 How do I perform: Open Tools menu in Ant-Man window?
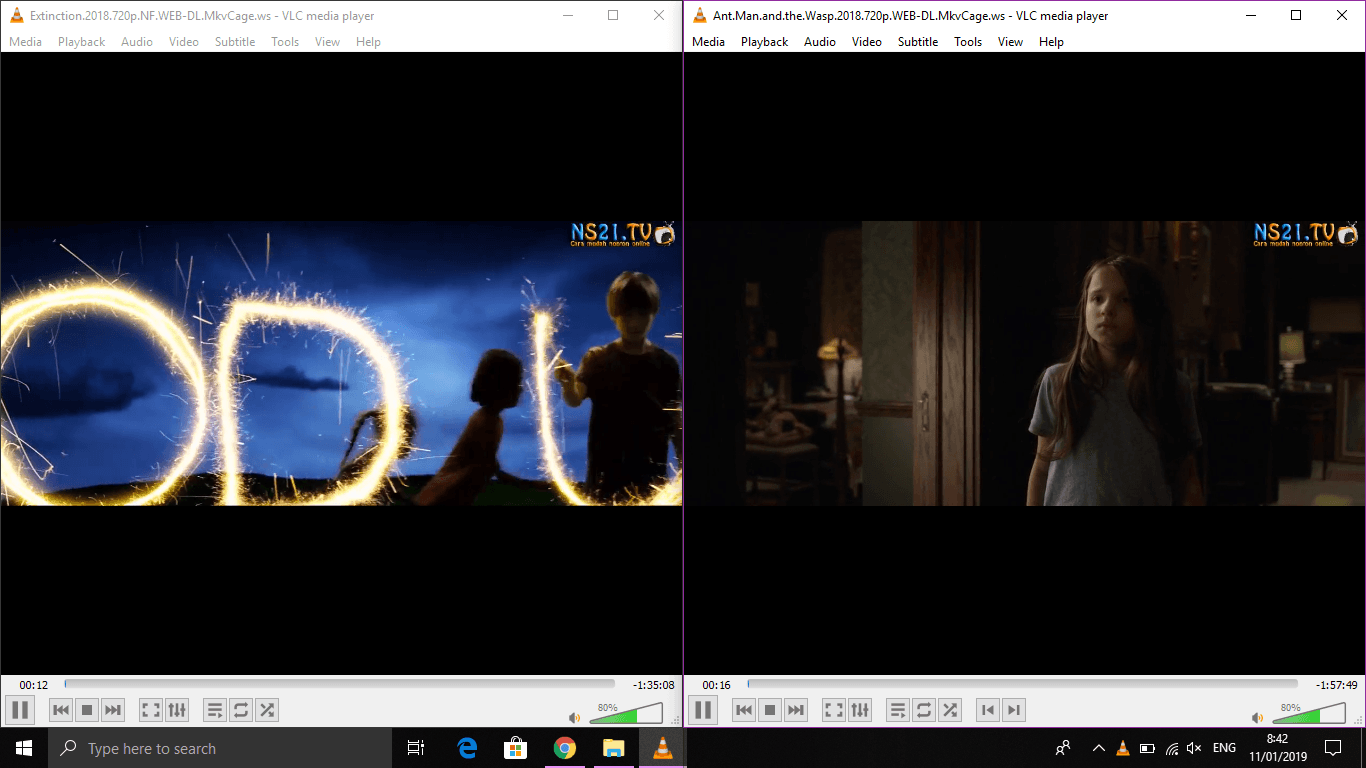(x=968, y=42)
